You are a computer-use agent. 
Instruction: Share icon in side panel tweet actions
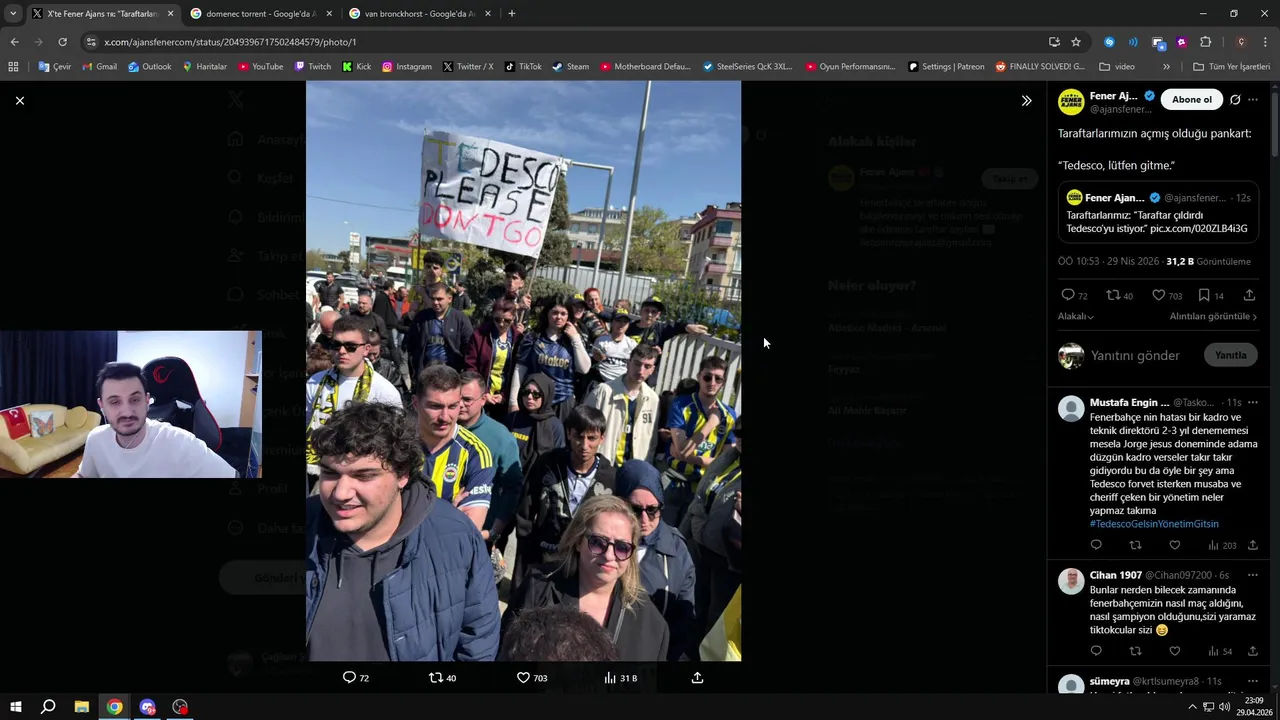(1250, 295)
